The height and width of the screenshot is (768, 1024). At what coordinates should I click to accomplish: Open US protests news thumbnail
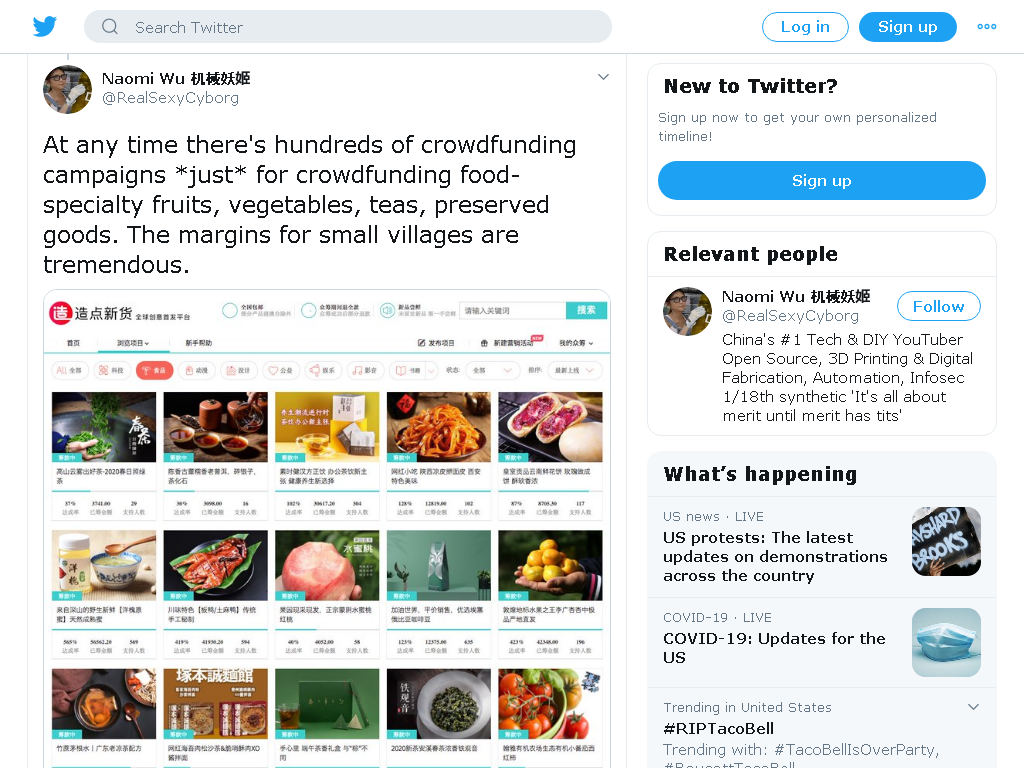pyautogui.click(x=946, y=541)
